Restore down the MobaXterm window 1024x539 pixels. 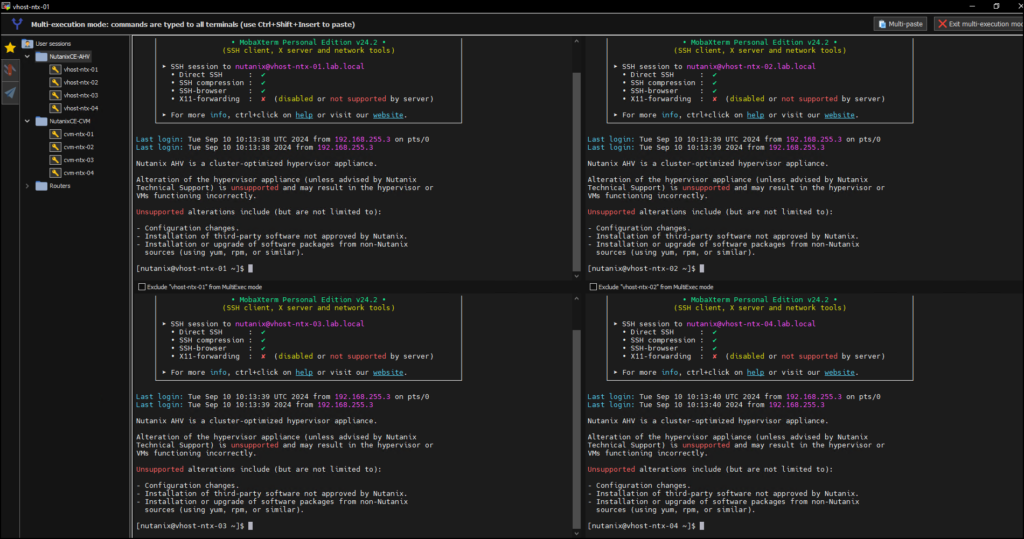point(997,6)
